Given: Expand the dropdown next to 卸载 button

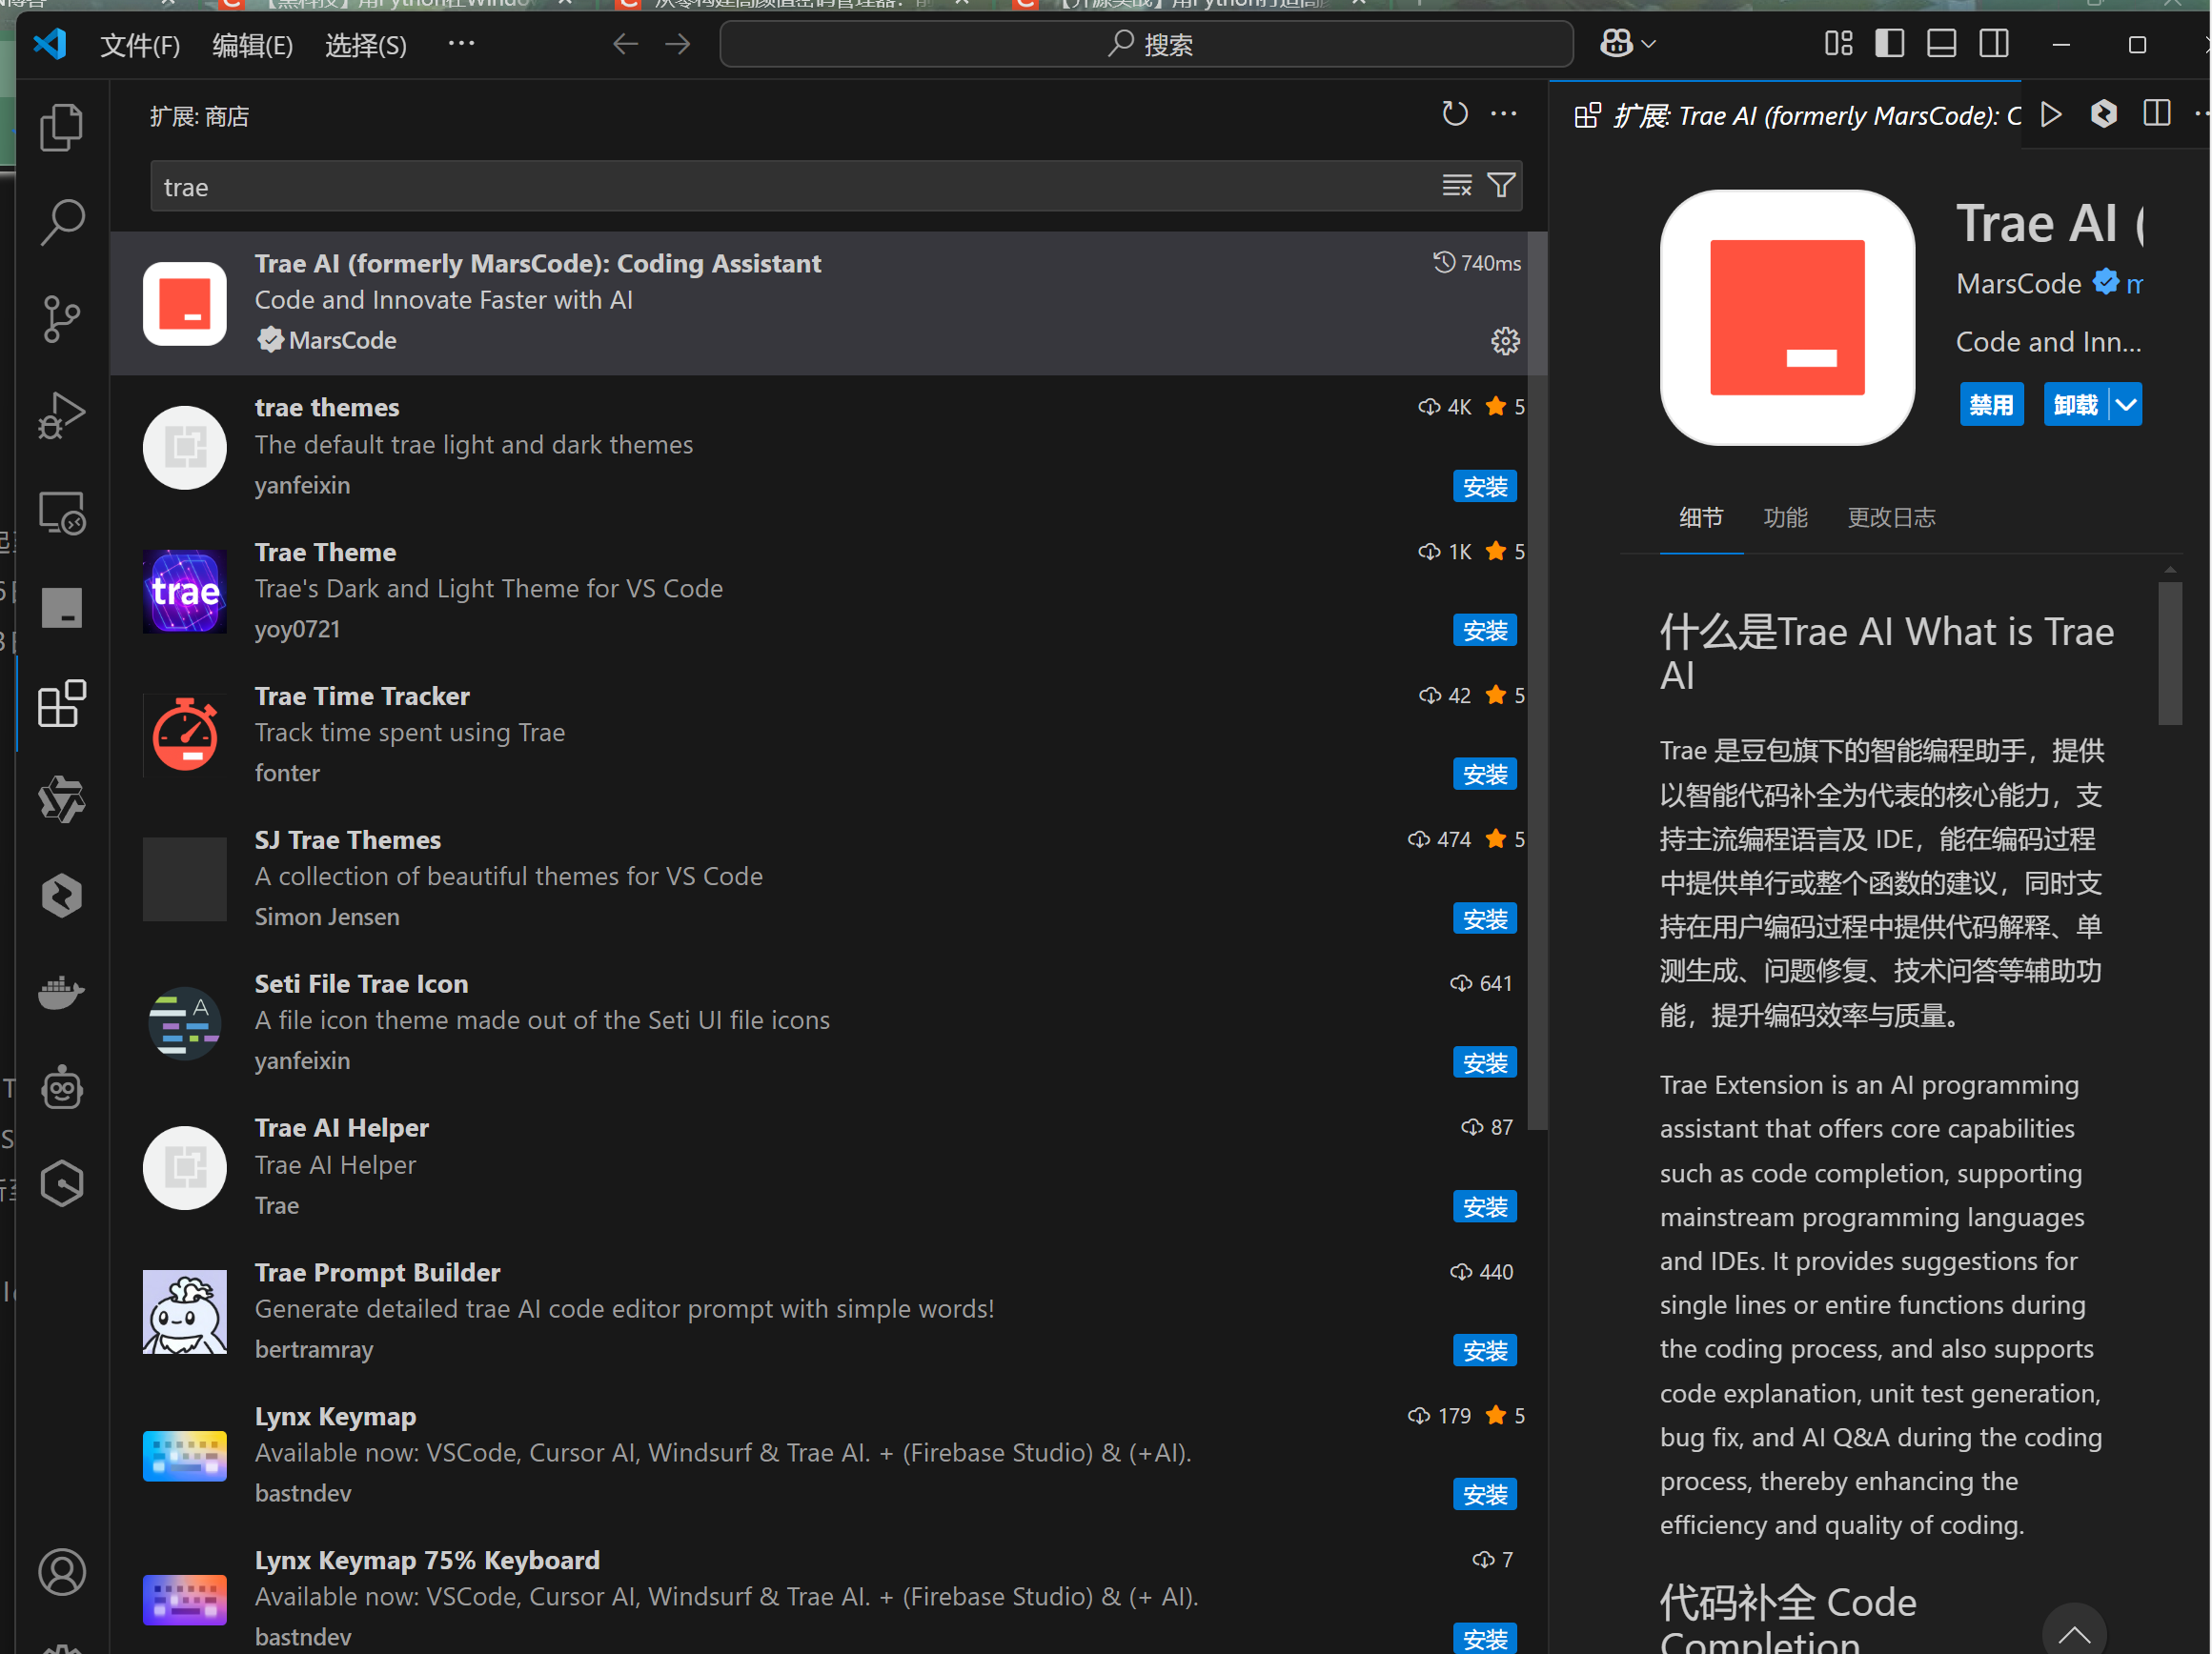Looking at the screenshot, I should pyautogui.click(x=2125, y=404).
